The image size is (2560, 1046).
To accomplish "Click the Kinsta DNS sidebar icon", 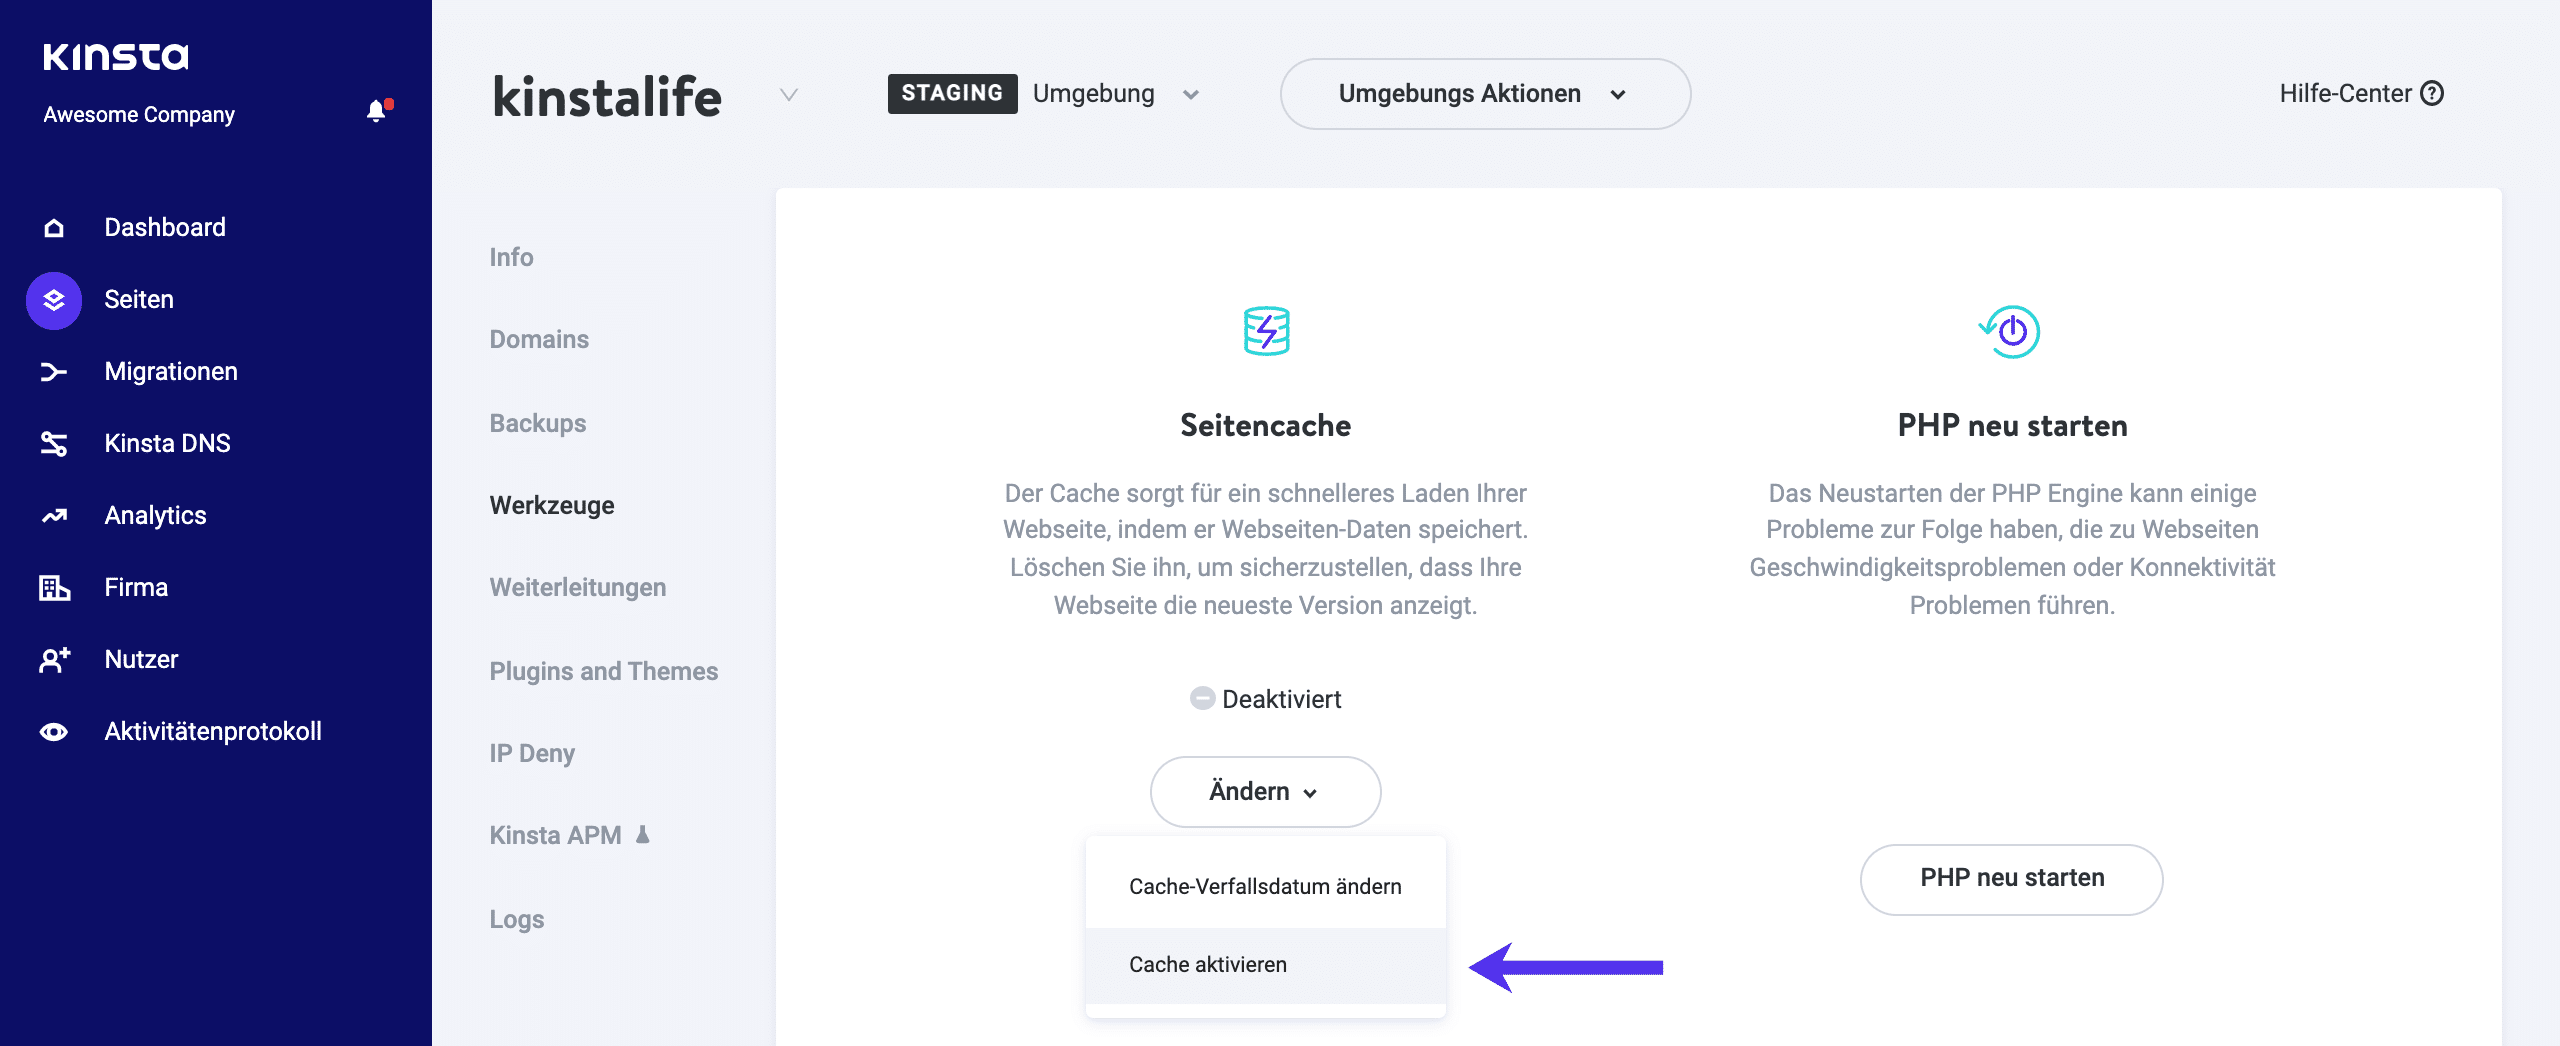I will 53,443.
